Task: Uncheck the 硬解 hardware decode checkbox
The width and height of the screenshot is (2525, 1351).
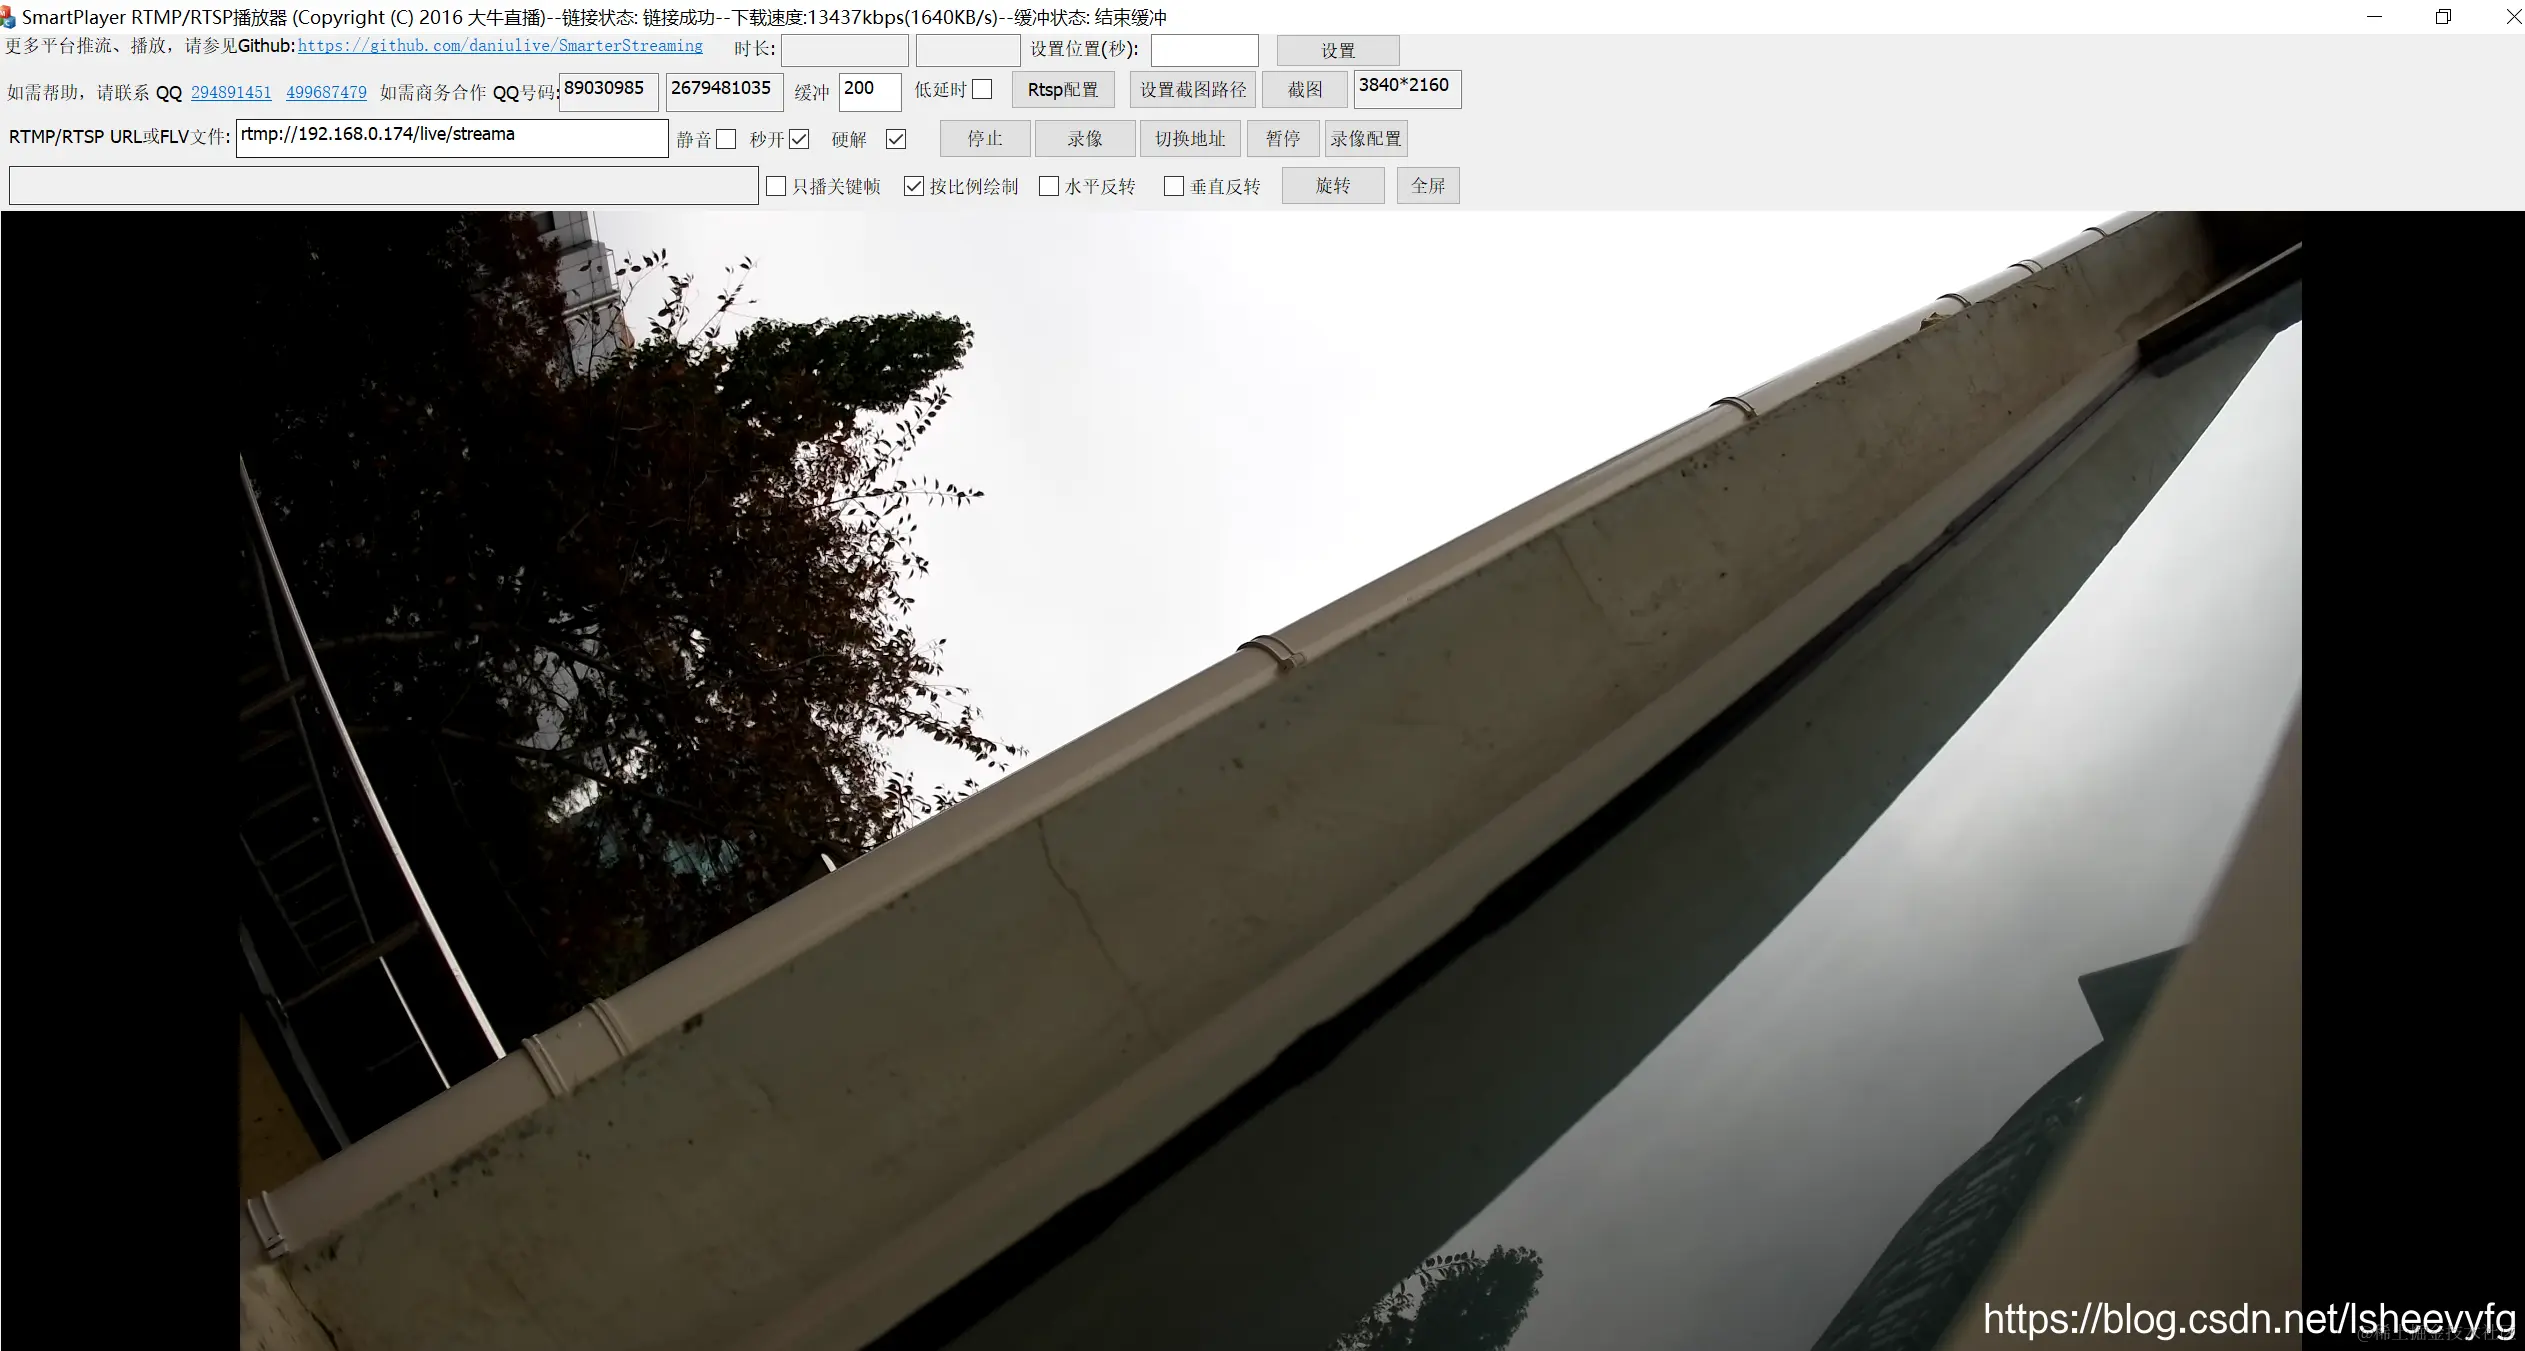Action: coord(896,140)
